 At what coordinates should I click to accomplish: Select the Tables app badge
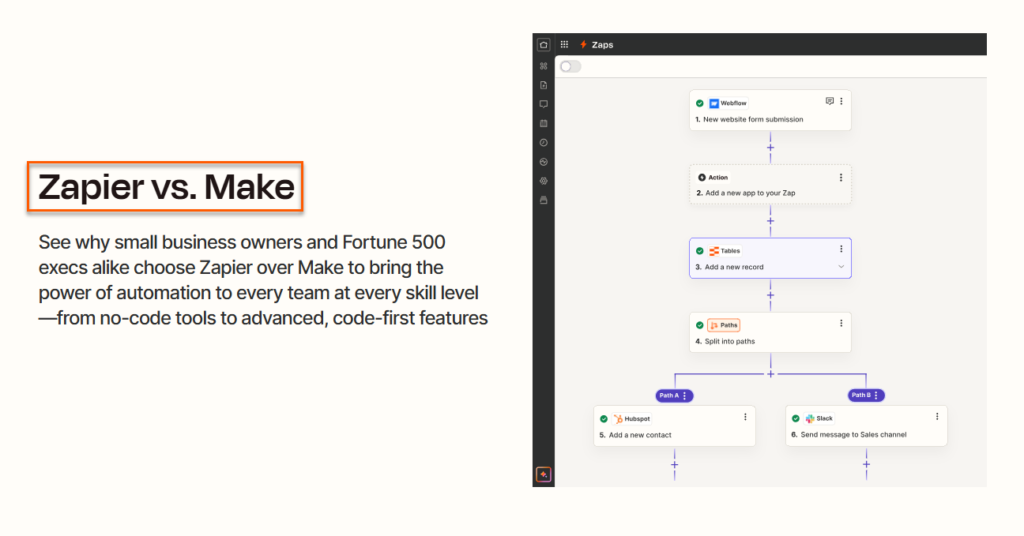coord(725,251)
